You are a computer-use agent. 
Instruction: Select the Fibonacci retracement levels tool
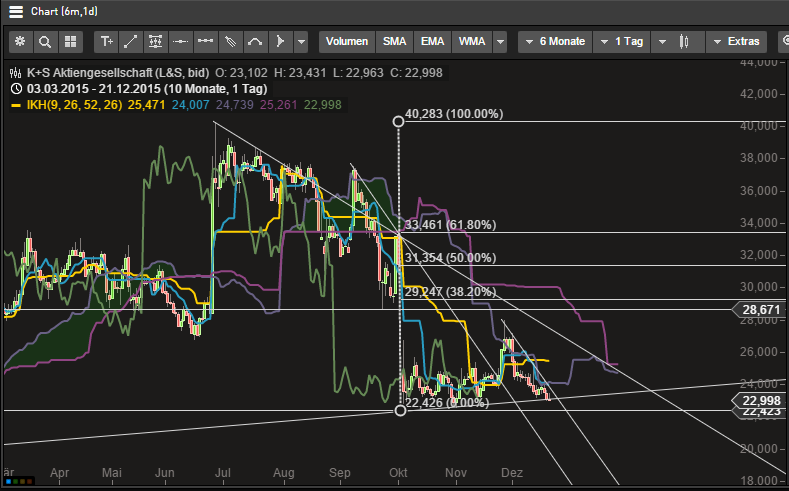pos(155,42)
